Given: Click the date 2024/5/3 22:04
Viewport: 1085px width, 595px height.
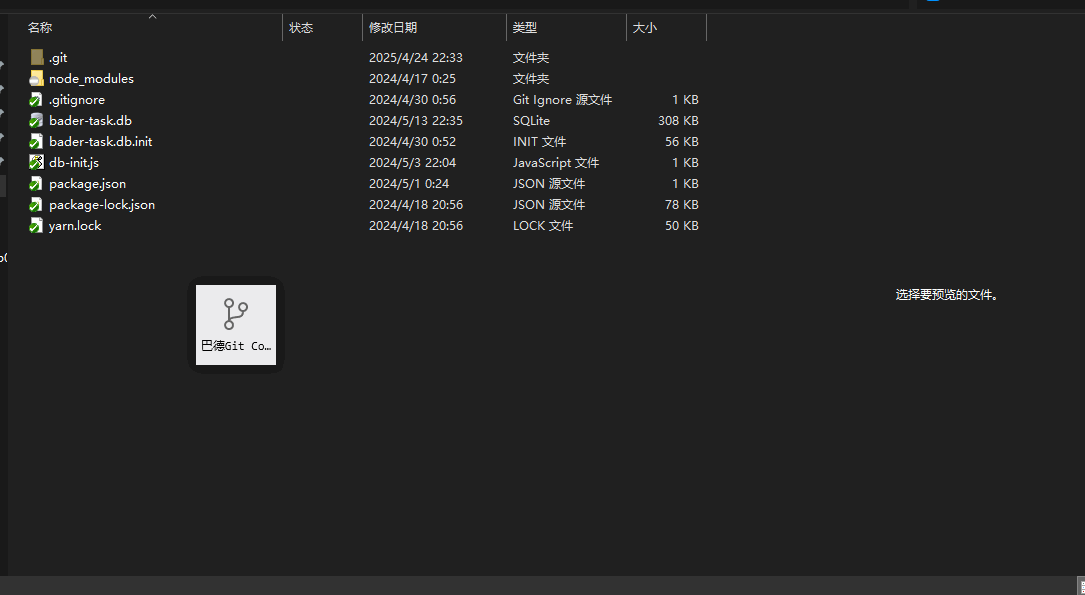Looking at the screenshot, I should click(412, 163).
